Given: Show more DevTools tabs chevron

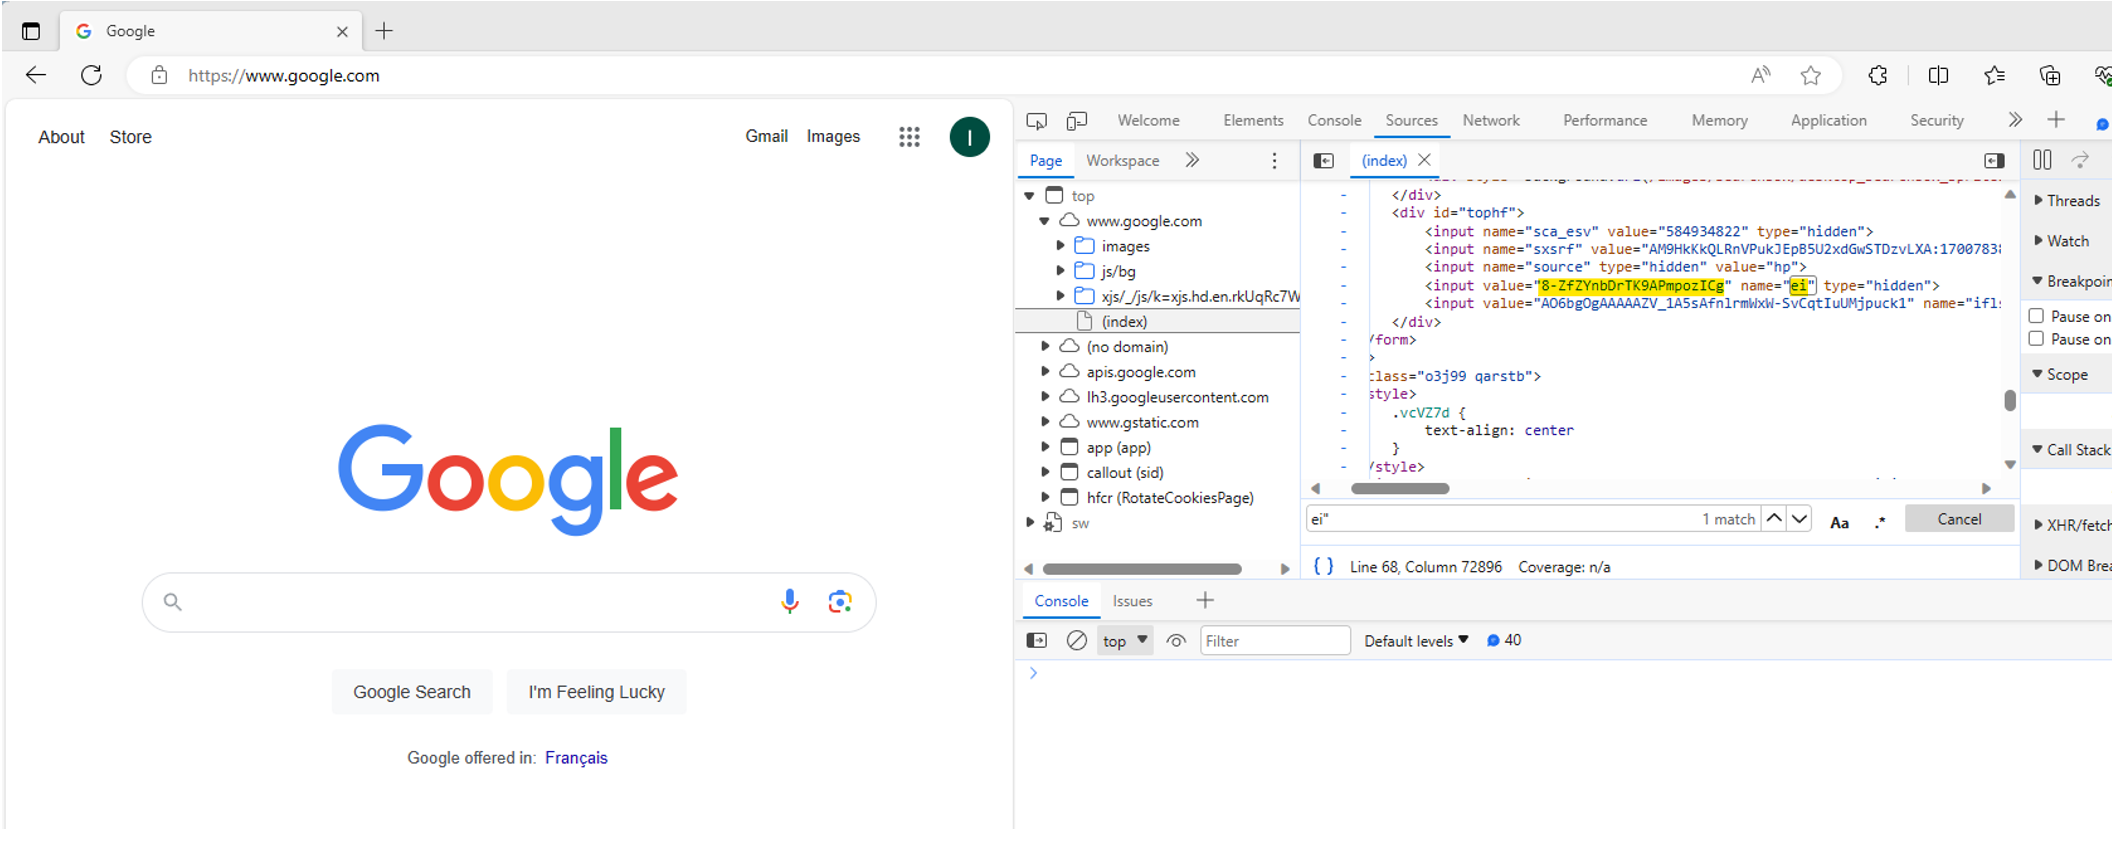Looking at the screenshot, I should click(2015, 120).
